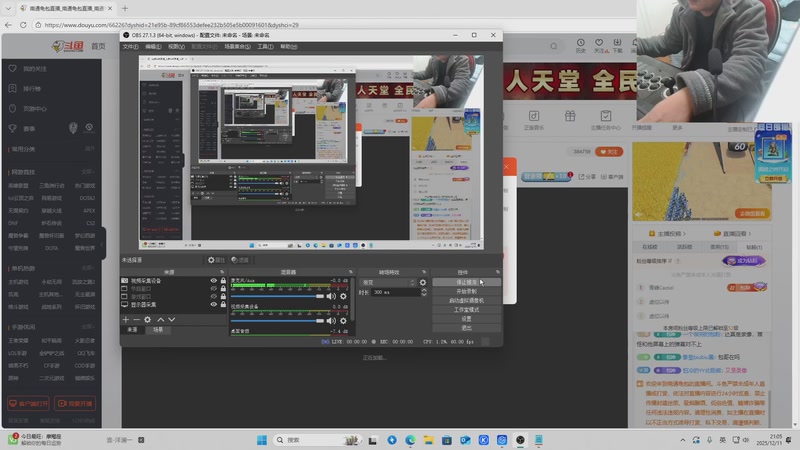This screenshot has height=450, width=800.
Task: Toggle visibility of 显示器采集 source
Action: [x=213, y=305]
